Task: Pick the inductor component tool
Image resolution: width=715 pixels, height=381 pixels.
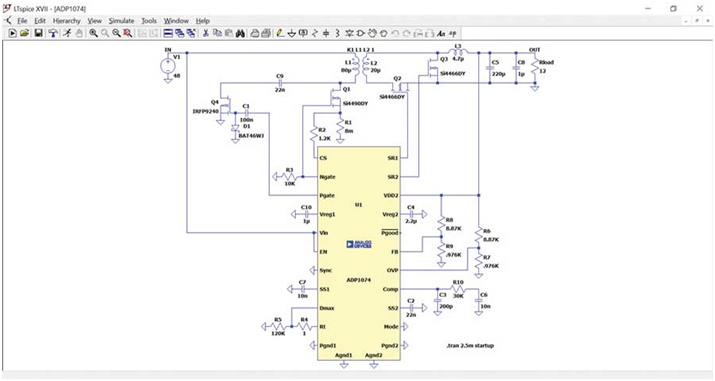Action: point(337,33)
